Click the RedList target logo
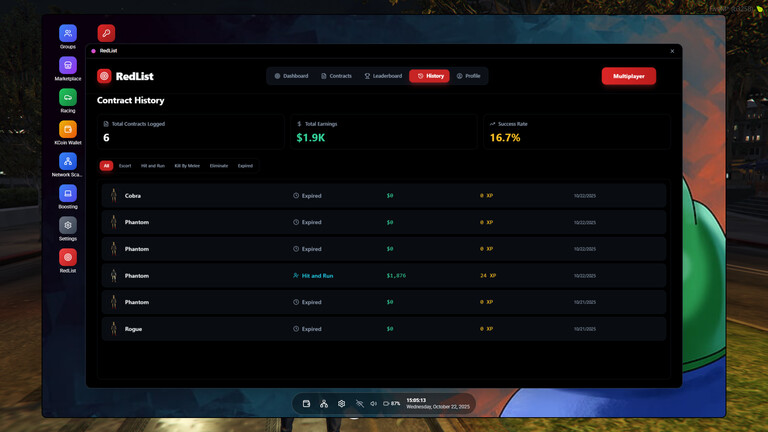Screen dimensions: 768x432 point(104,76)
